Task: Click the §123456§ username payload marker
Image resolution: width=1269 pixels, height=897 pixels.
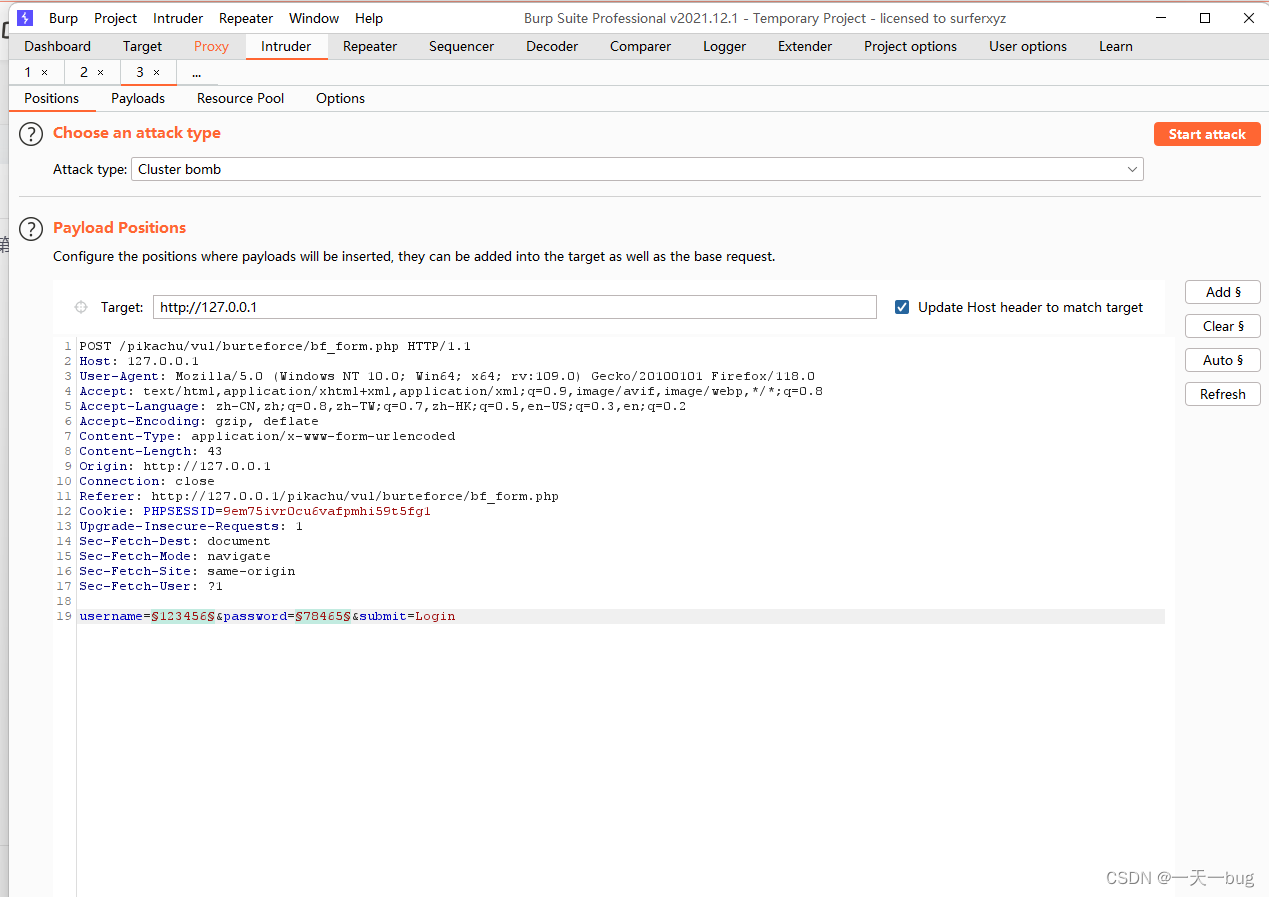Action: tap(183, 616)
